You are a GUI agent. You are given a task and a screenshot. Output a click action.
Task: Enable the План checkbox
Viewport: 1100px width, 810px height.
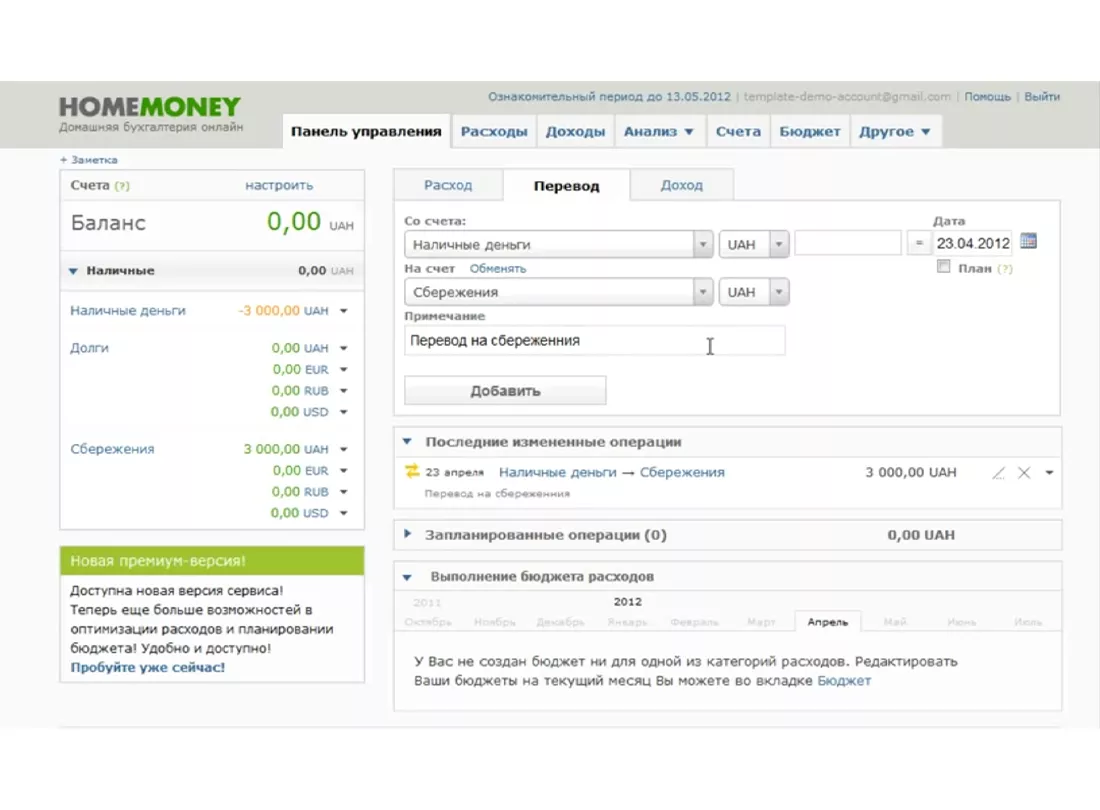[x=944, y=266]
